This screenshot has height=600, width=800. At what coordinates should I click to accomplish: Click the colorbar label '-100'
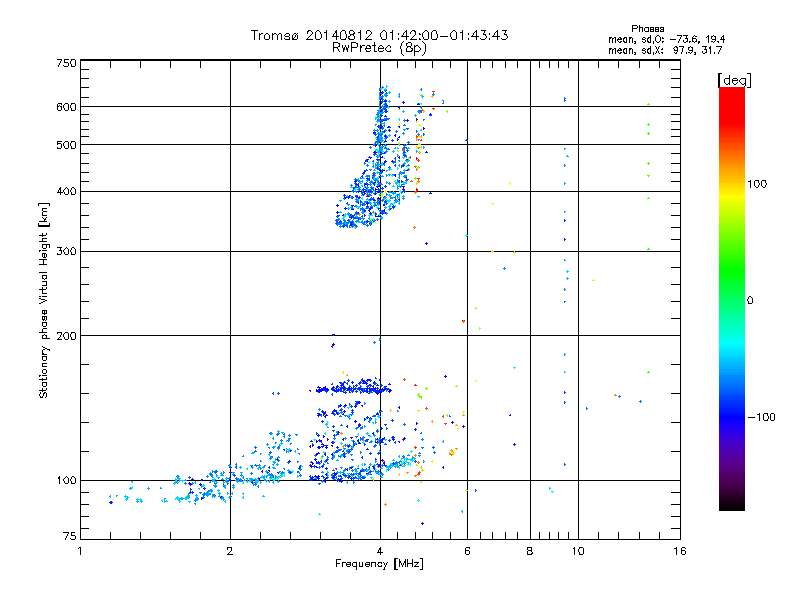point(761,417)
